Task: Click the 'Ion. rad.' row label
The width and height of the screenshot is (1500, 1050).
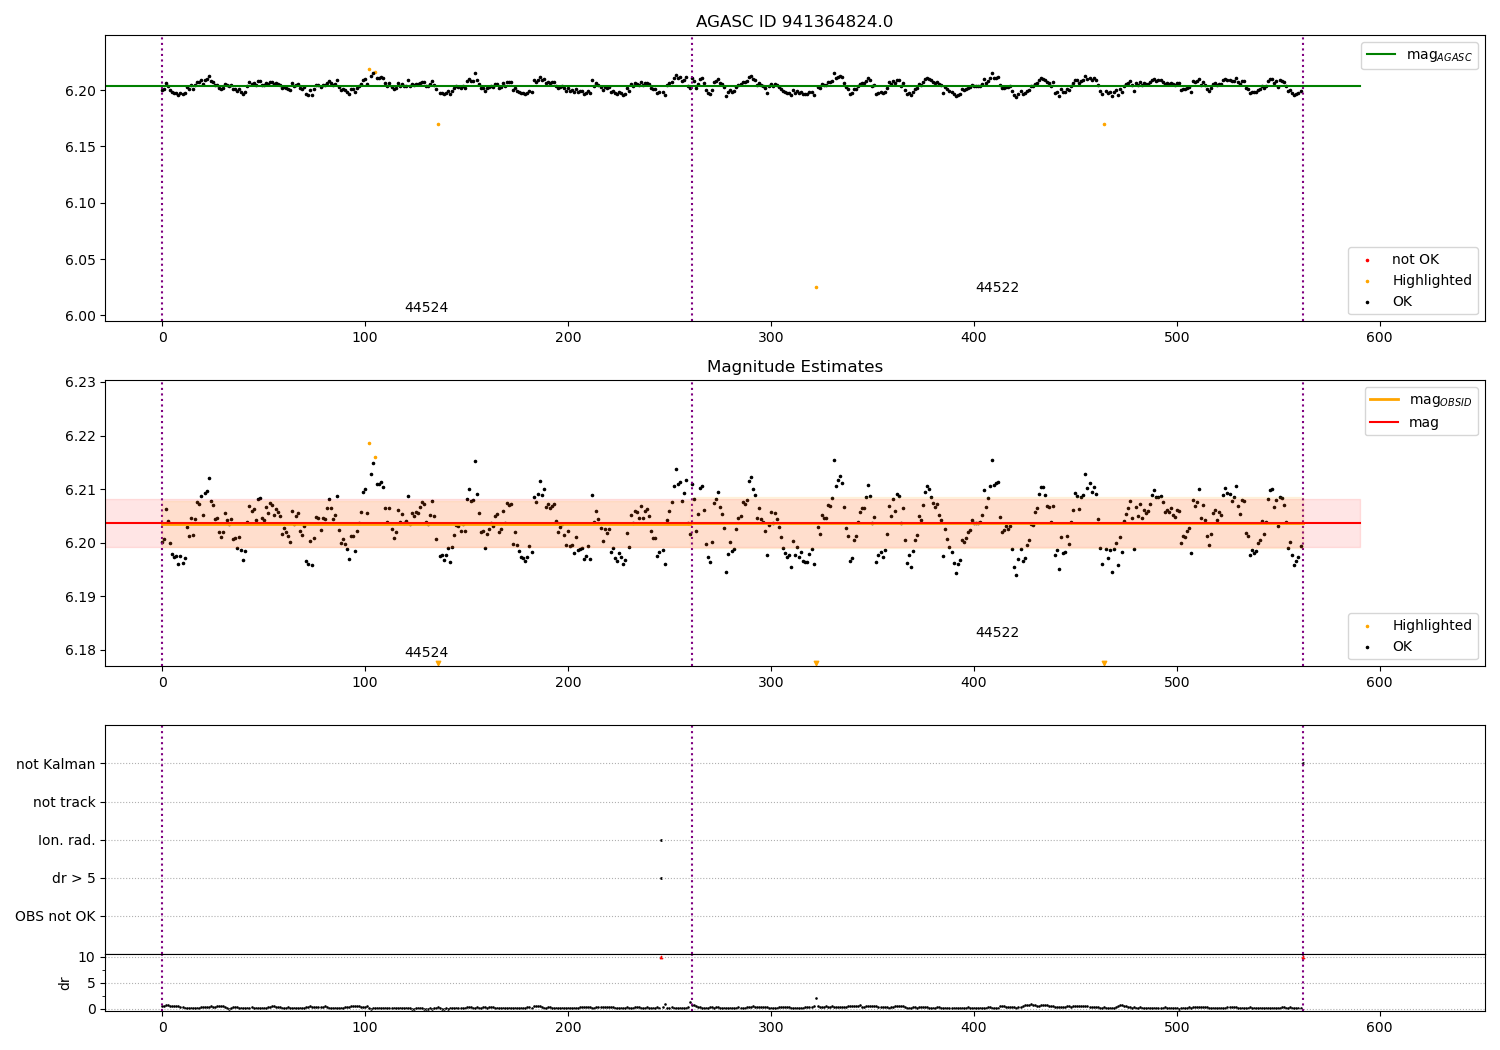Action: 67,841
